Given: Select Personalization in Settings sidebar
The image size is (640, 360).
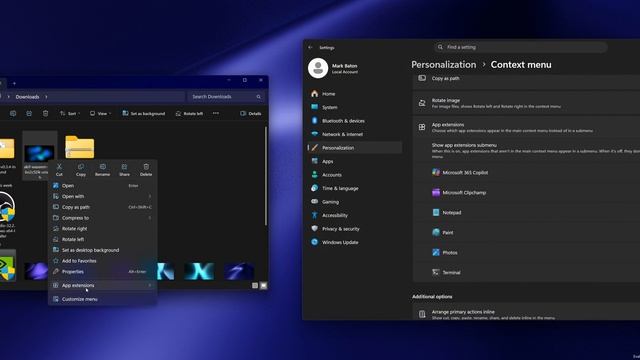Looking at the screenshot, I should point(355,148).
